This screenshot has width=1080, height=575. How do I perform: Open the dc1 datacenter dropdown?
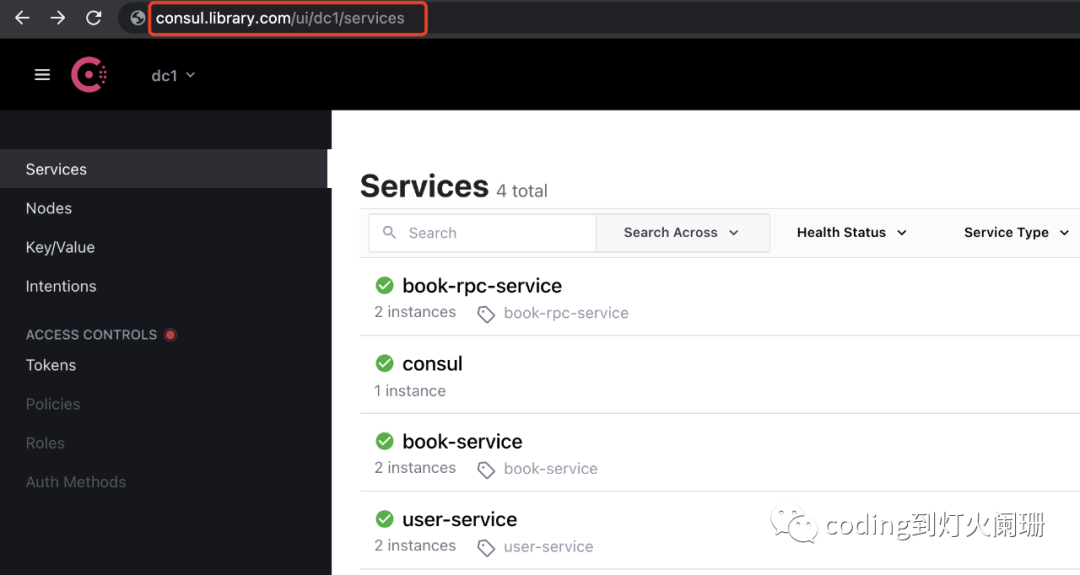(x=173, y=75)
